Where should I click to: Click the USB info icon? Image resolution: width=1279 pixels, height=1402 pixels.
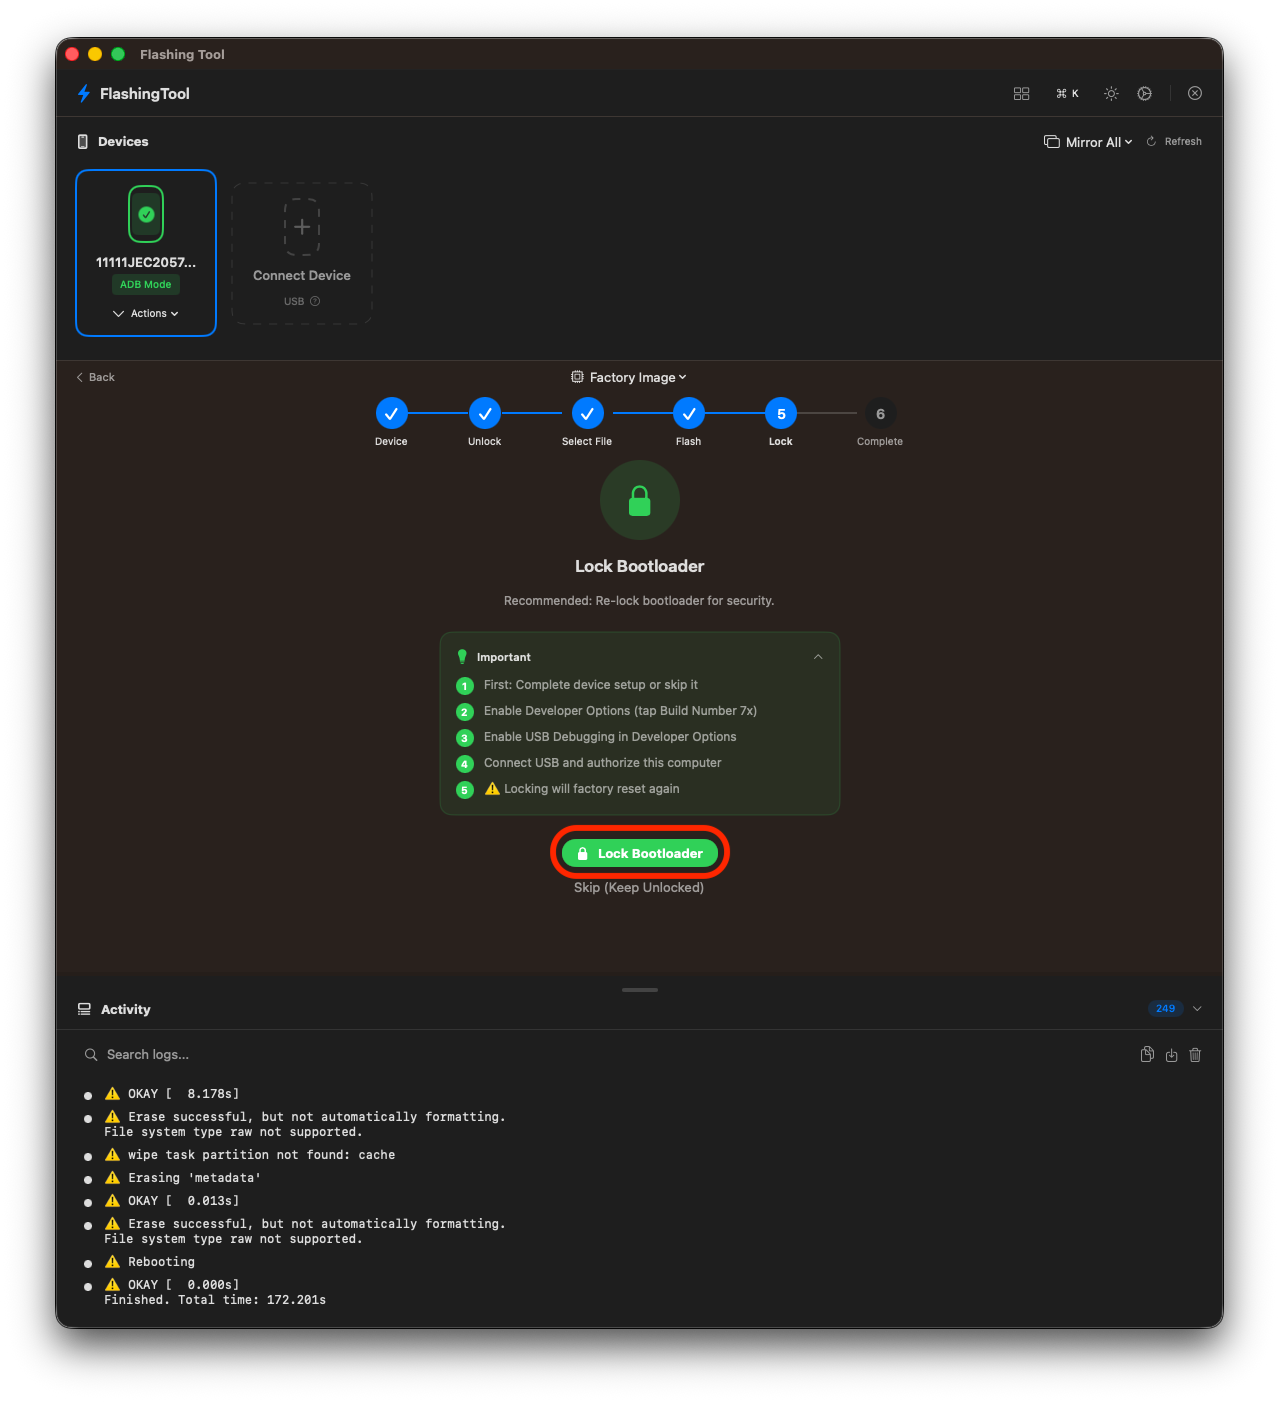[x=315, y=301]
